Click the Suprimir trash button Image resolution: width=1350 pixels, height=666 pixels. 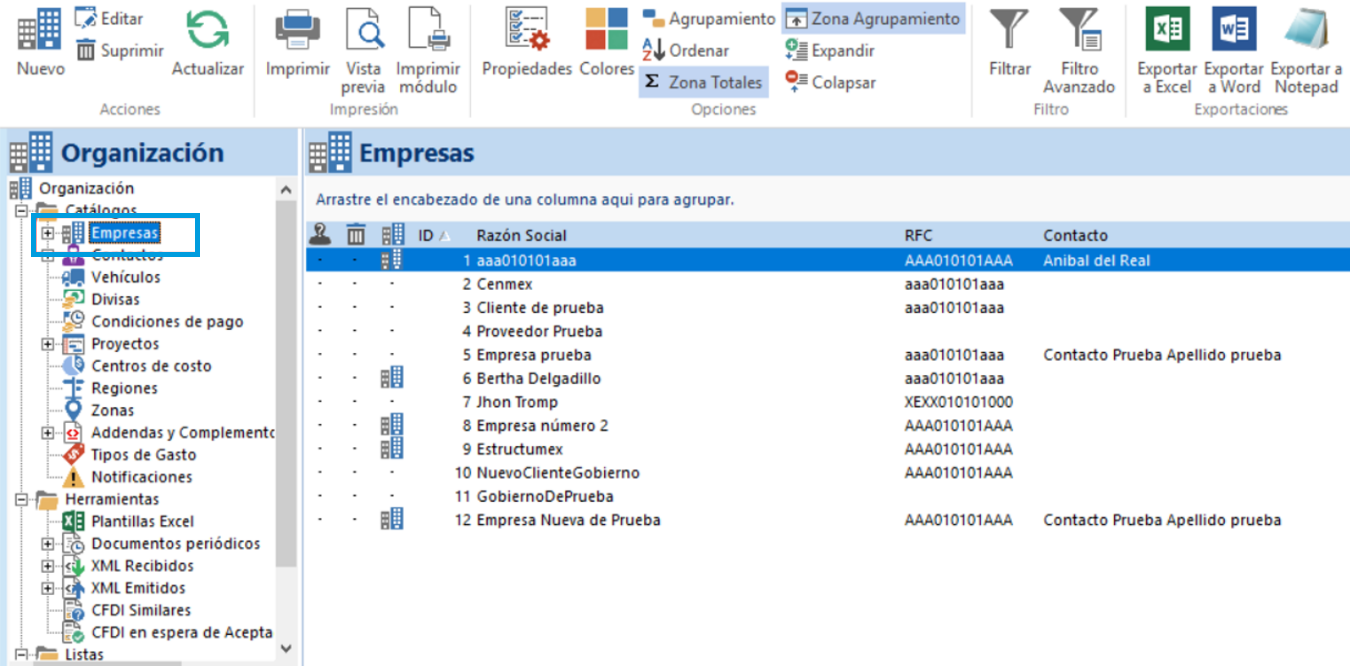[x=120, y=50]
